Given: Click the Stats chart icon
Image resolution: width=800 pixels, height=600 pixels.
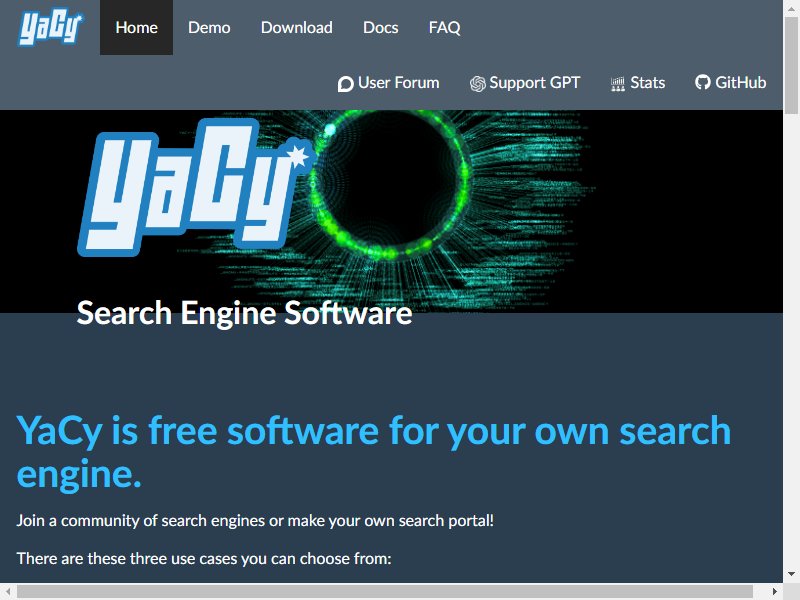Looking at the screenshot, I should (618, 84).
